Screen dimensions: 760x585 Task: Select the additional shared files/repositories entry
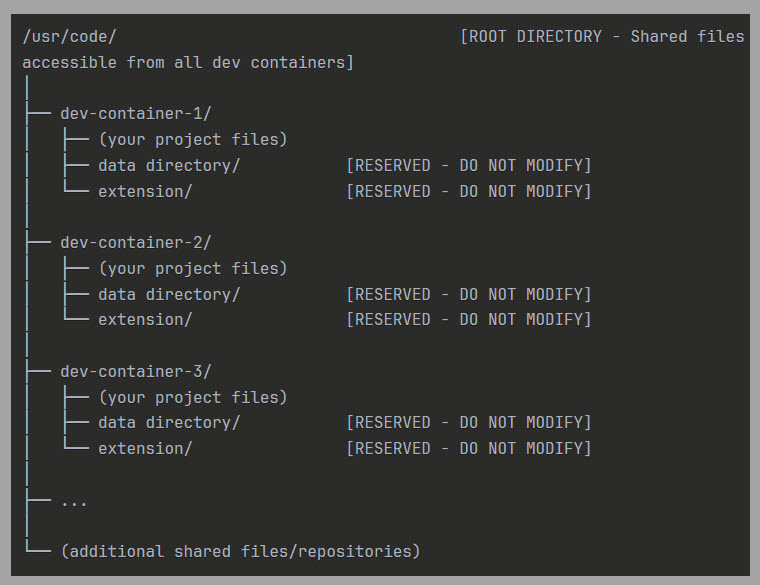pos(240,551)
